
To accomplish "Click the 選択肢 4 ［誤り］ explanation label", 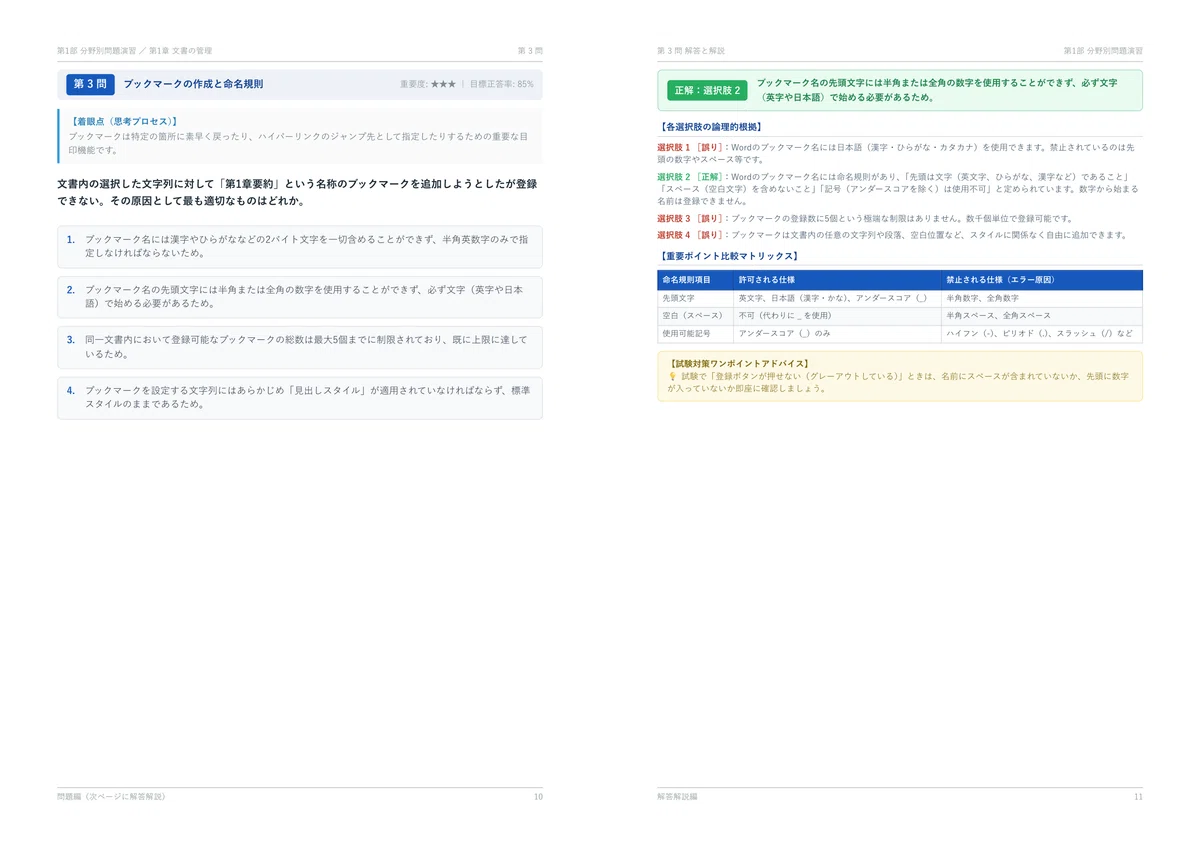I will (690, 235).
